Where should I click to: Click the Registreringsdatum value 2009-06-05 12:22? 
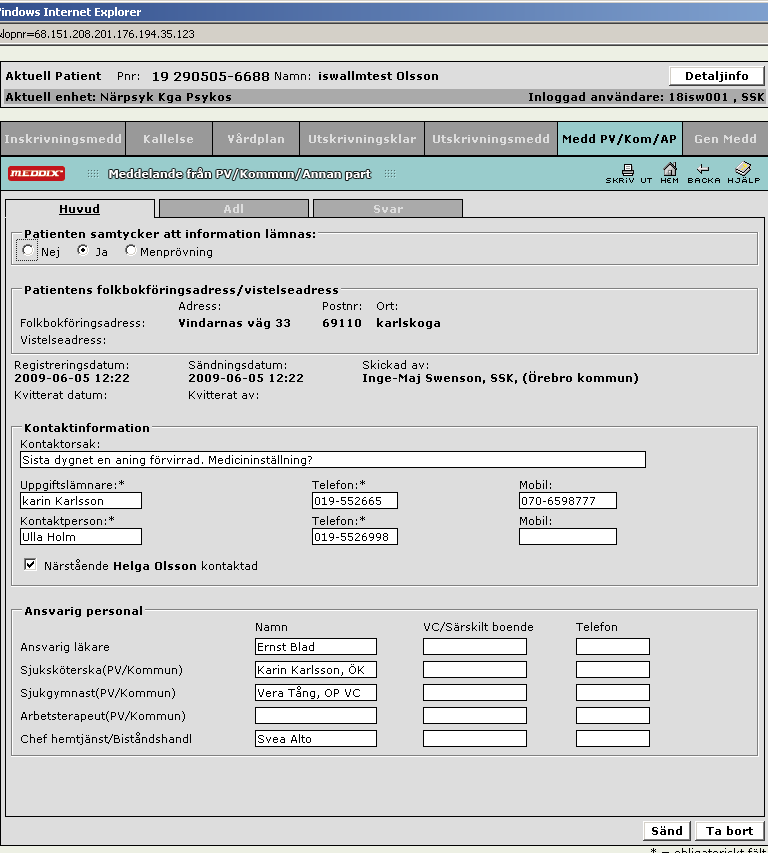pos(72,378)
